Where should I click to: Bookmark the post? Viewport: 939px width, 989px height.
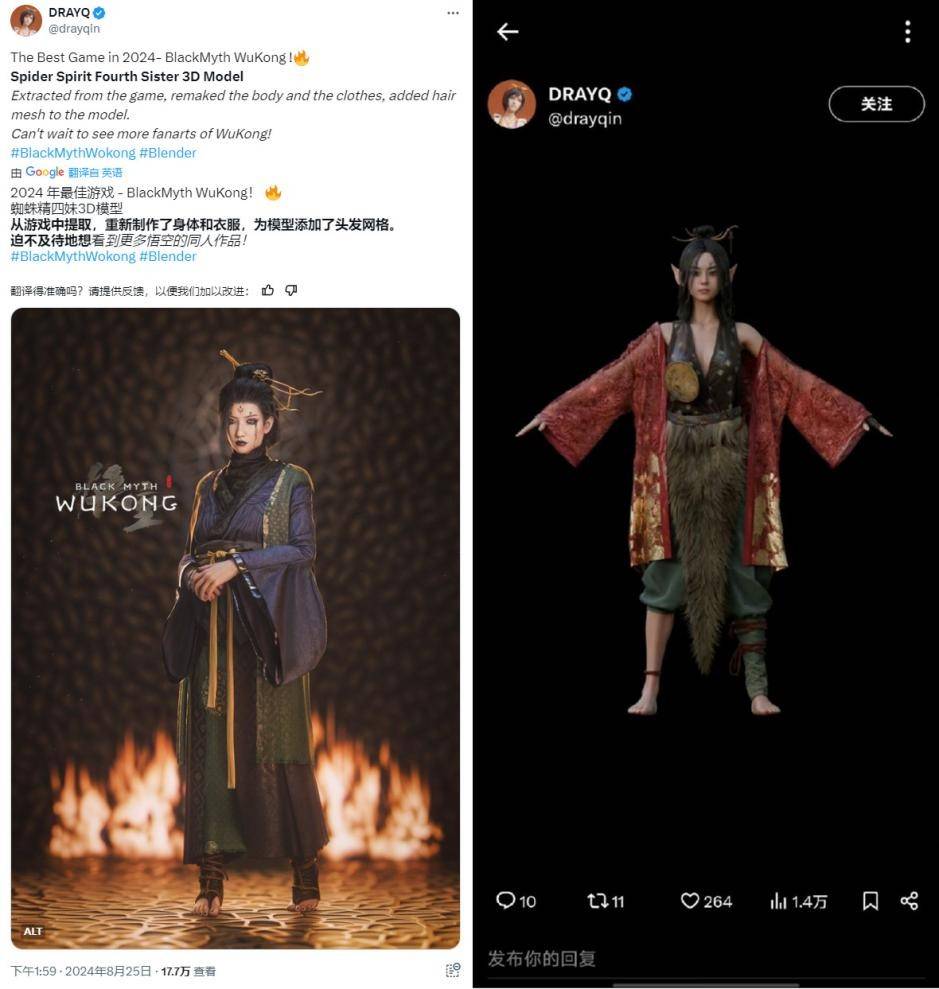[870, 901]
